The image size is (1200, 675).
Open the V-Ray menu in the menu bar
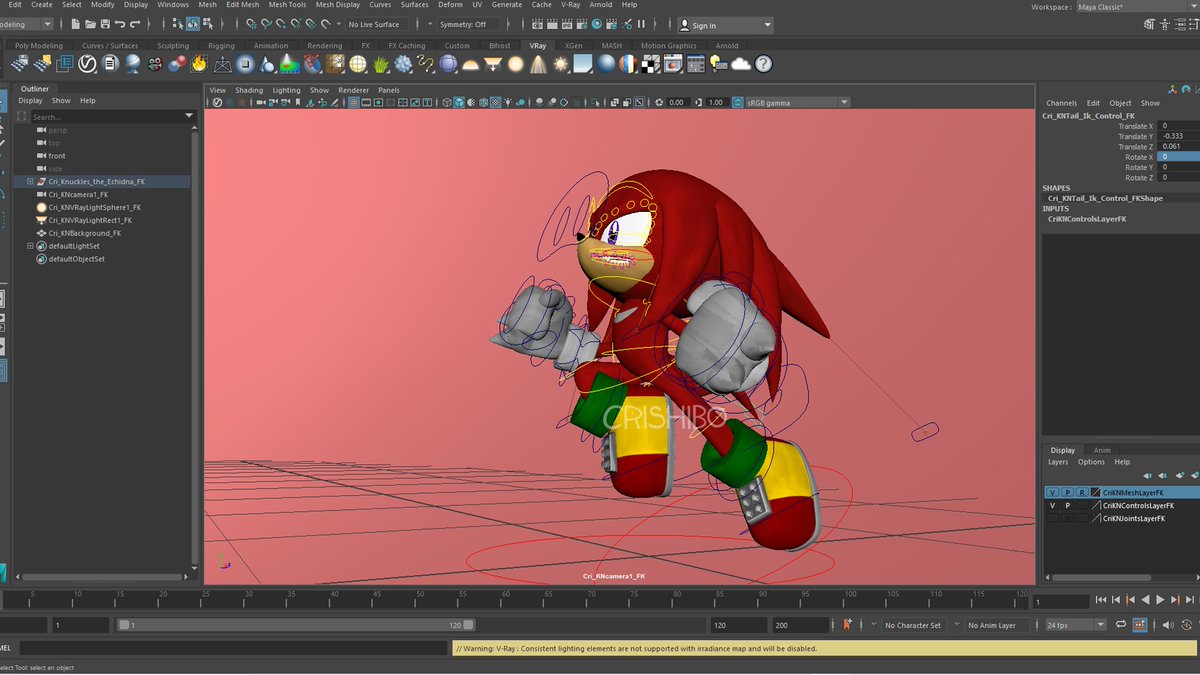(570, 5)
